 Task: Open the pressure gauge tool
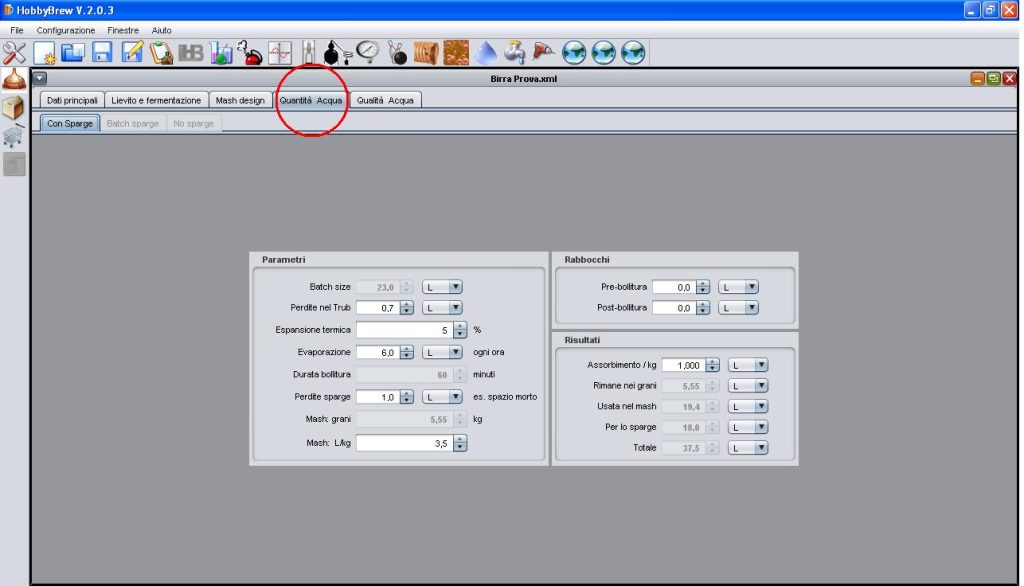pos(368,53)
